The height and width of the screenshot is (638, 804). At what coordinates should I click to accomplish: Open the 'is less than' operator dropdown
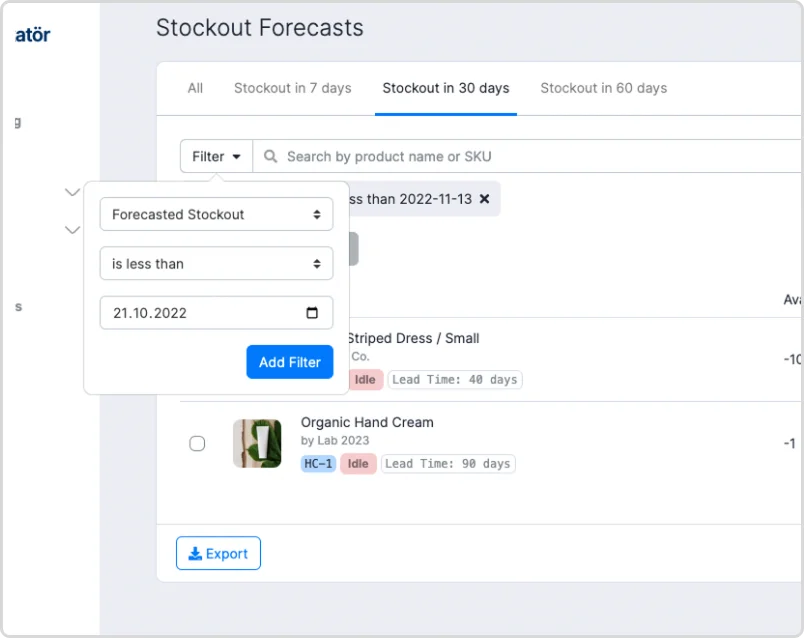pyautogui.click(x=216, y=263)
